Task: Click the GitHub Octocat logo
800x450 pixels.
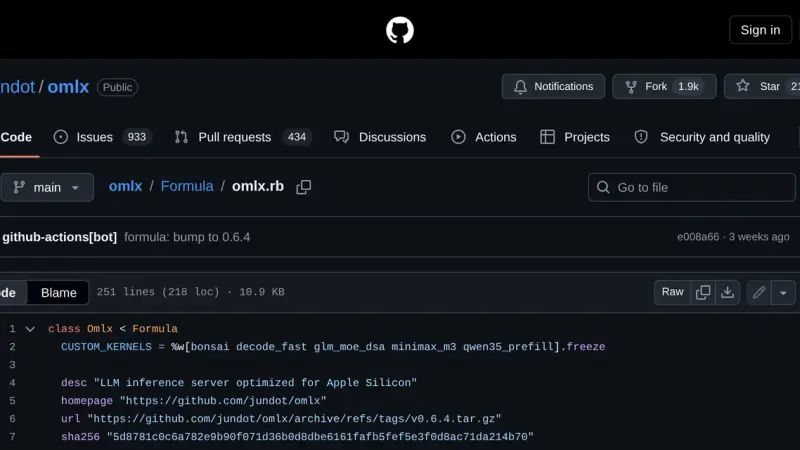Action: click(x=399, y=30)
